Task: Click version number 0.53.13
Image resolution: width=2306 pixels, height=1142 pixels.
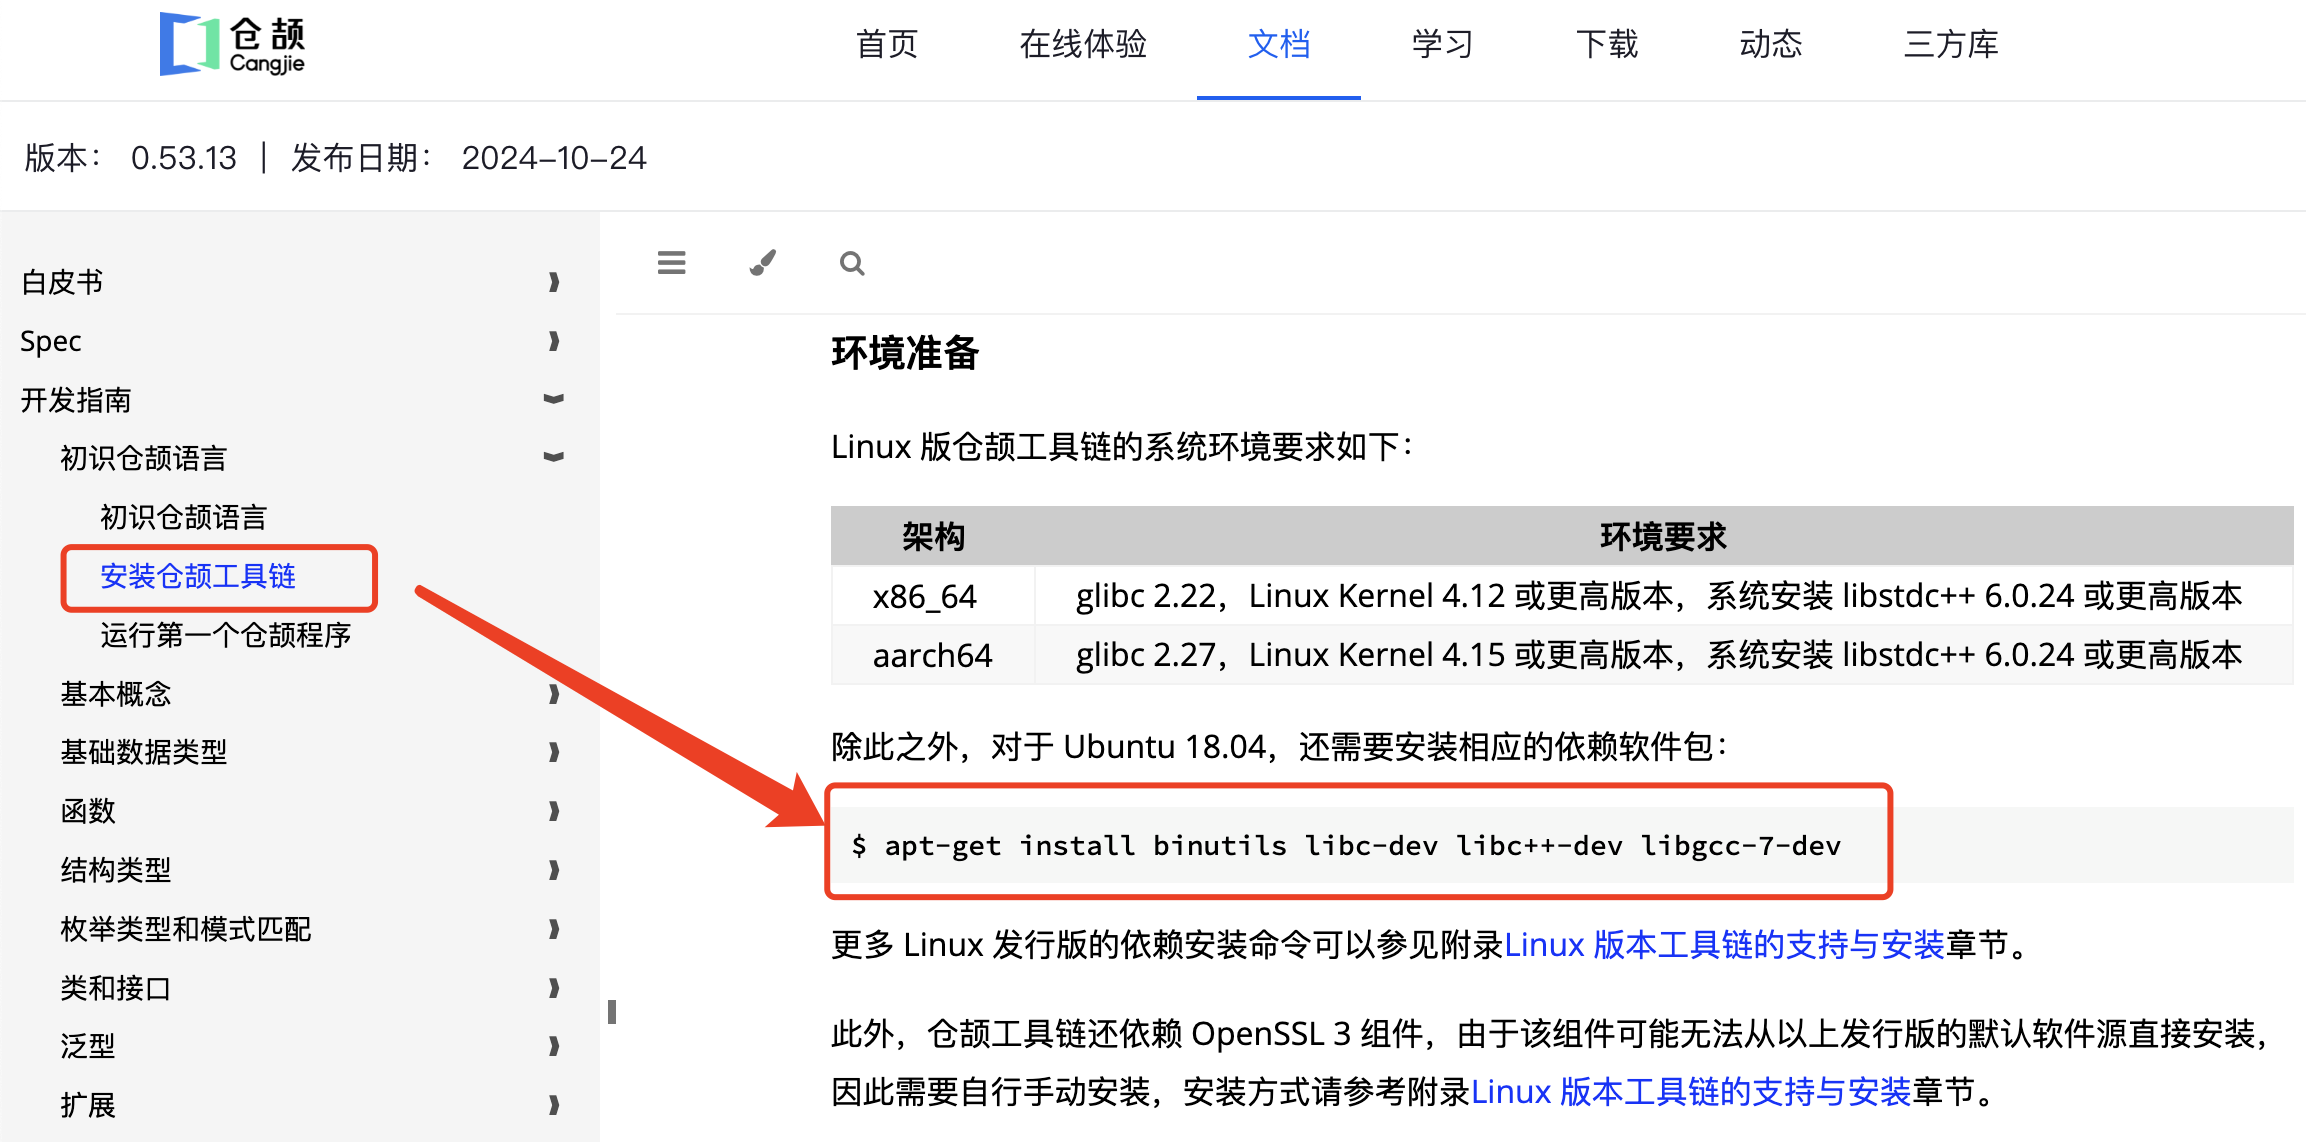Action: click(184, 158)
